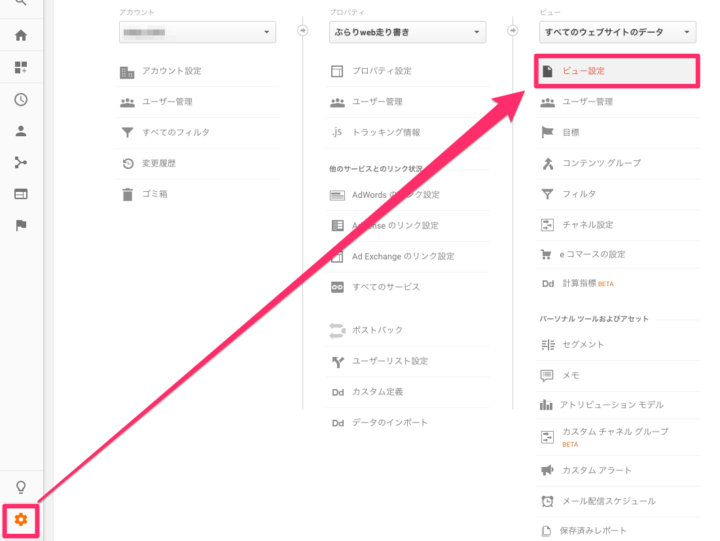The height and width of the screenshot is (541, 720).
Task: Click the Discover lightbulb icon
Action: pos(20,487)
